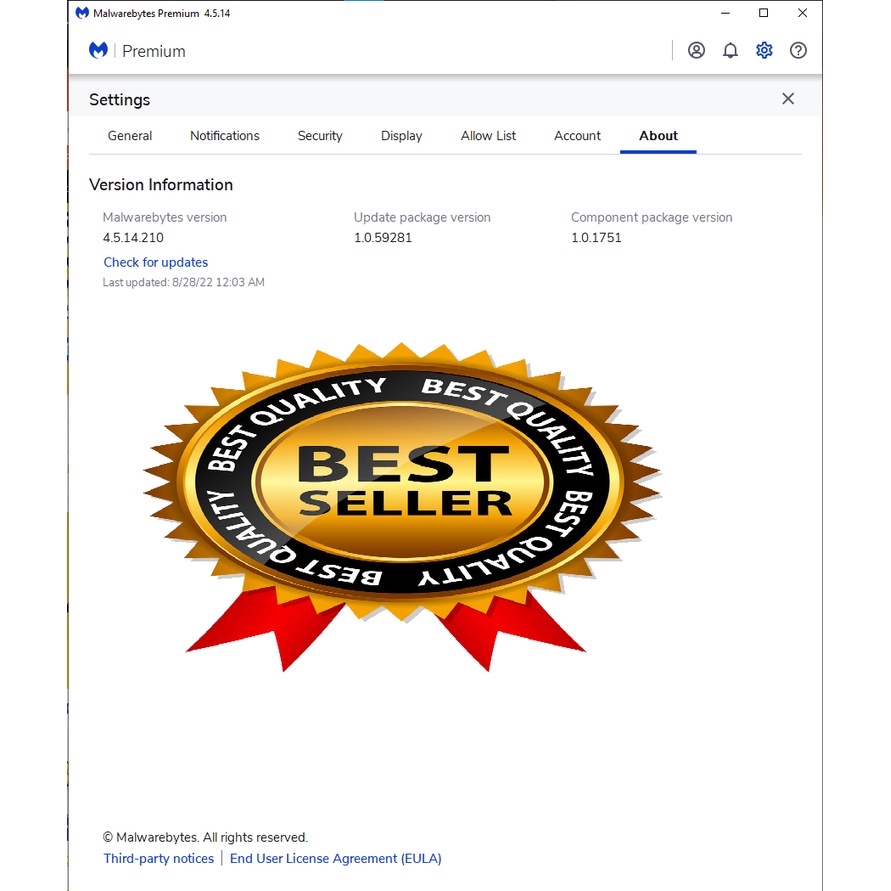Go to the Display tab
891x891 pixels.
402,136
